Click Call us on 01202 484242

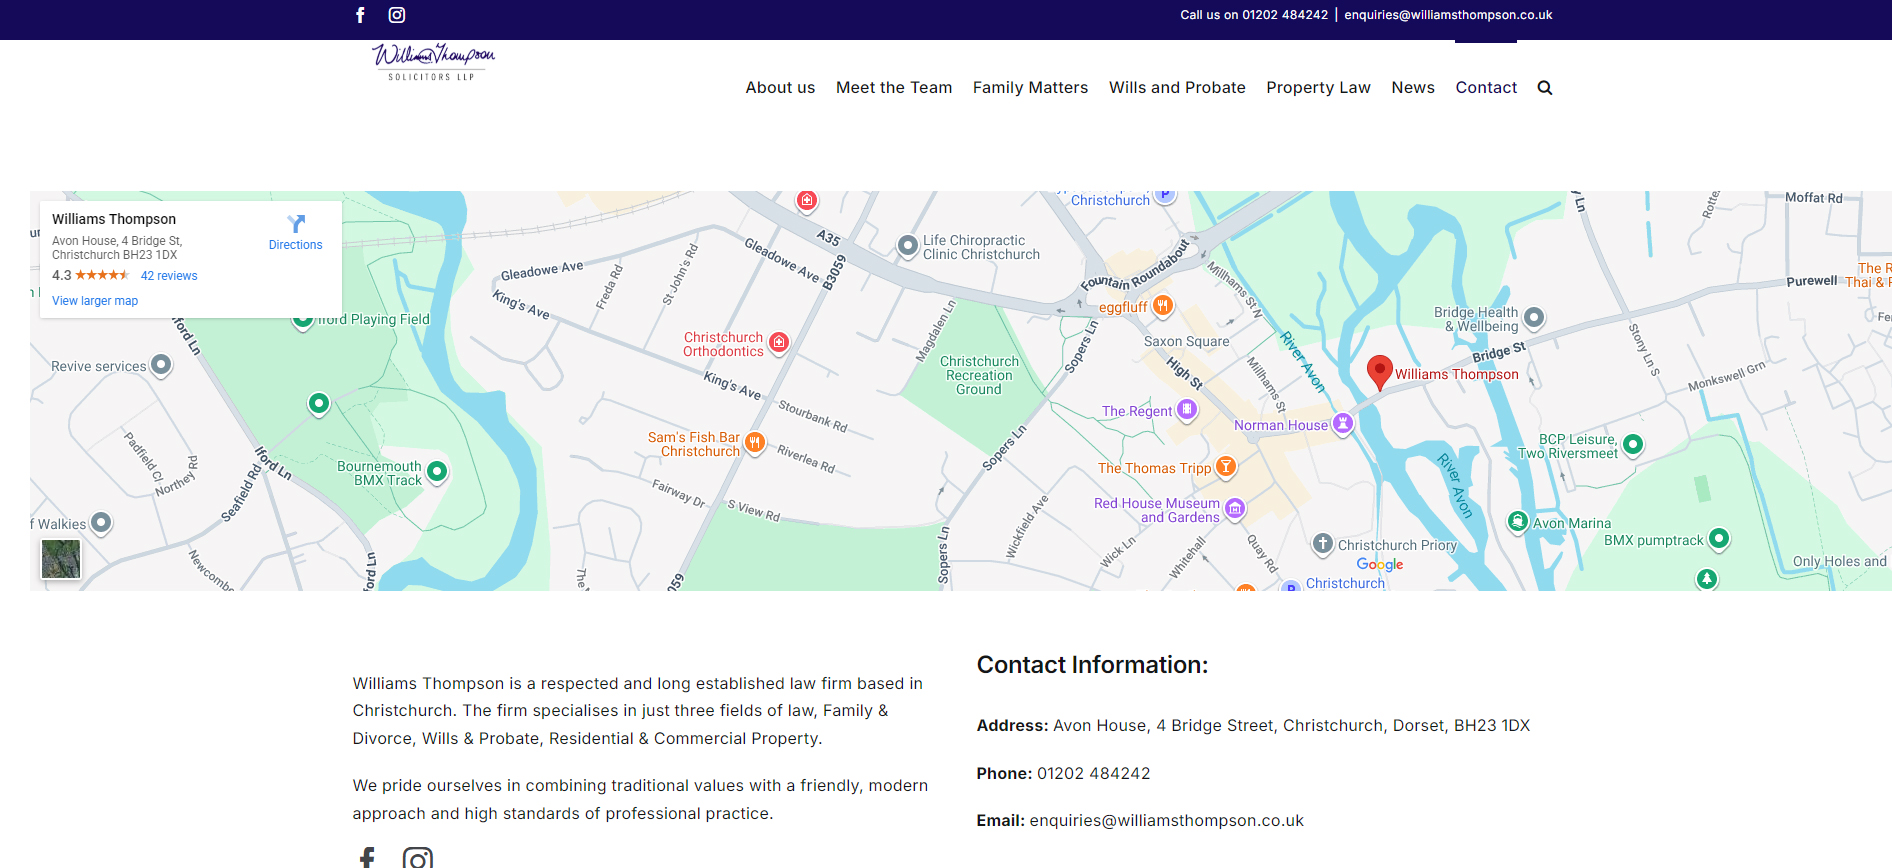1254,15
